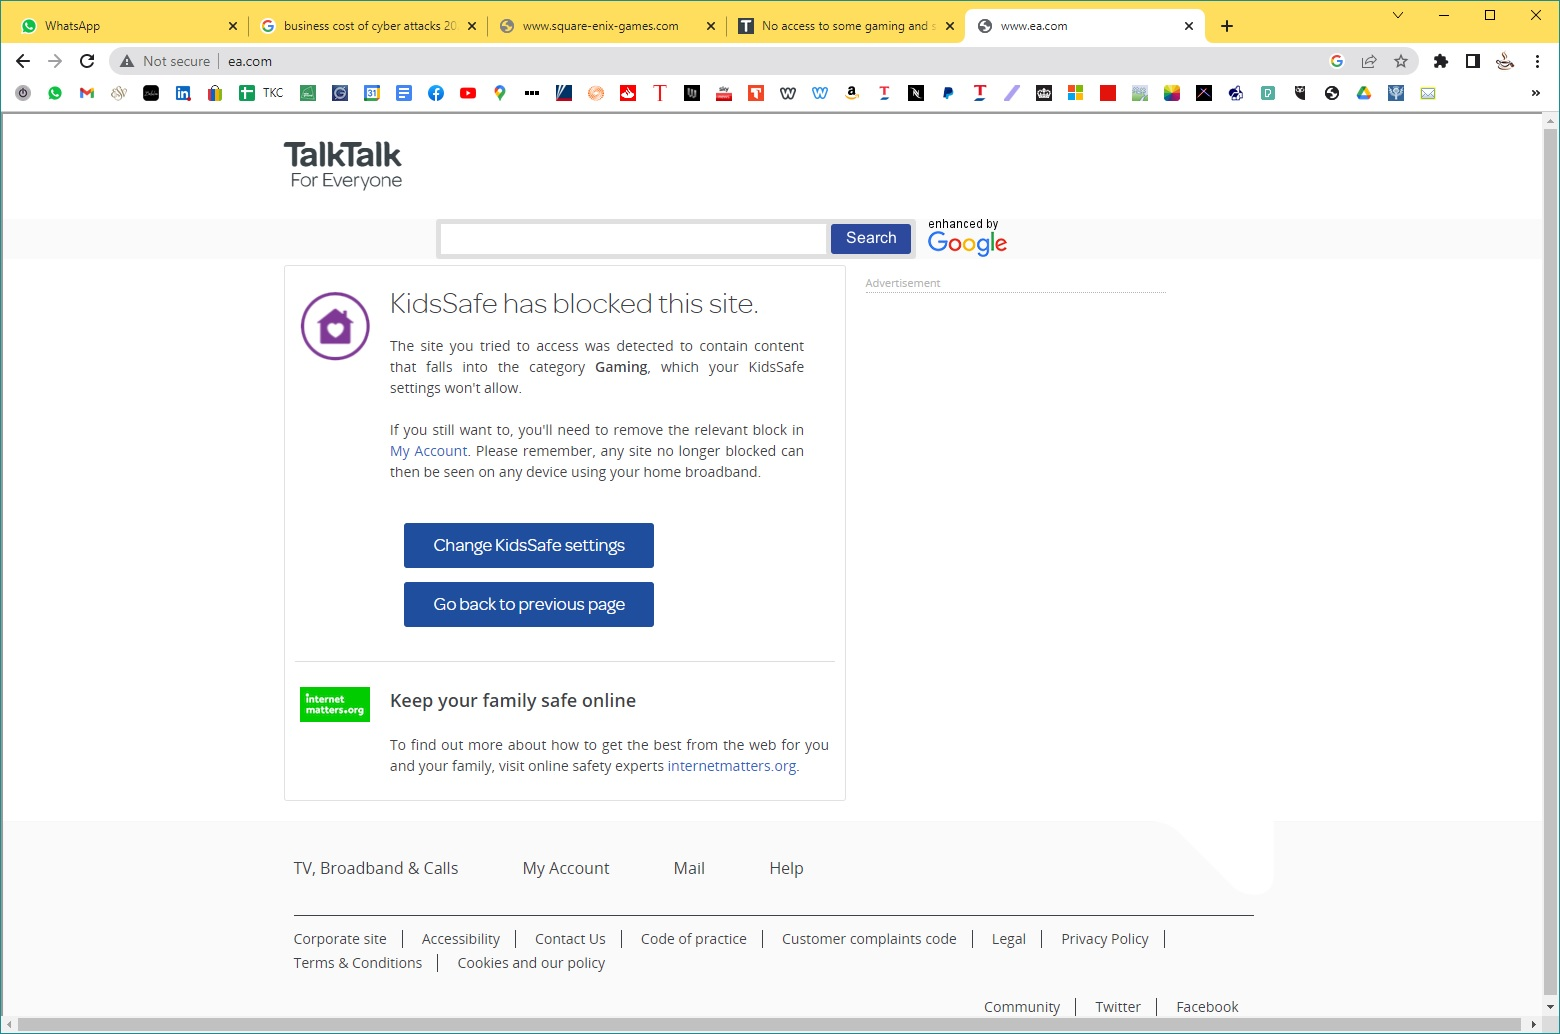This screenshot has width=1560, height=1034.
Task: Open the Facebook bookmark
Action: click(x=435, y=93)
